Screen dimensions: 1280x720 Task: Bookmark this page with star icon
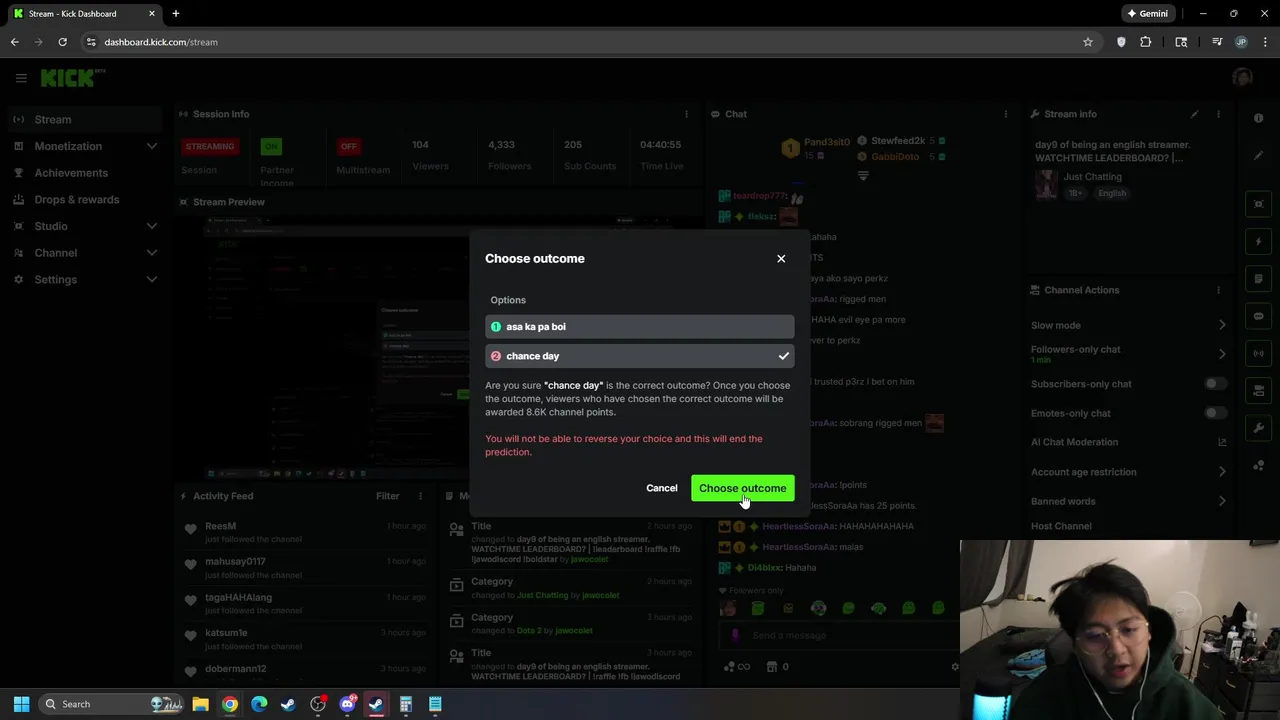[1088, 42]
